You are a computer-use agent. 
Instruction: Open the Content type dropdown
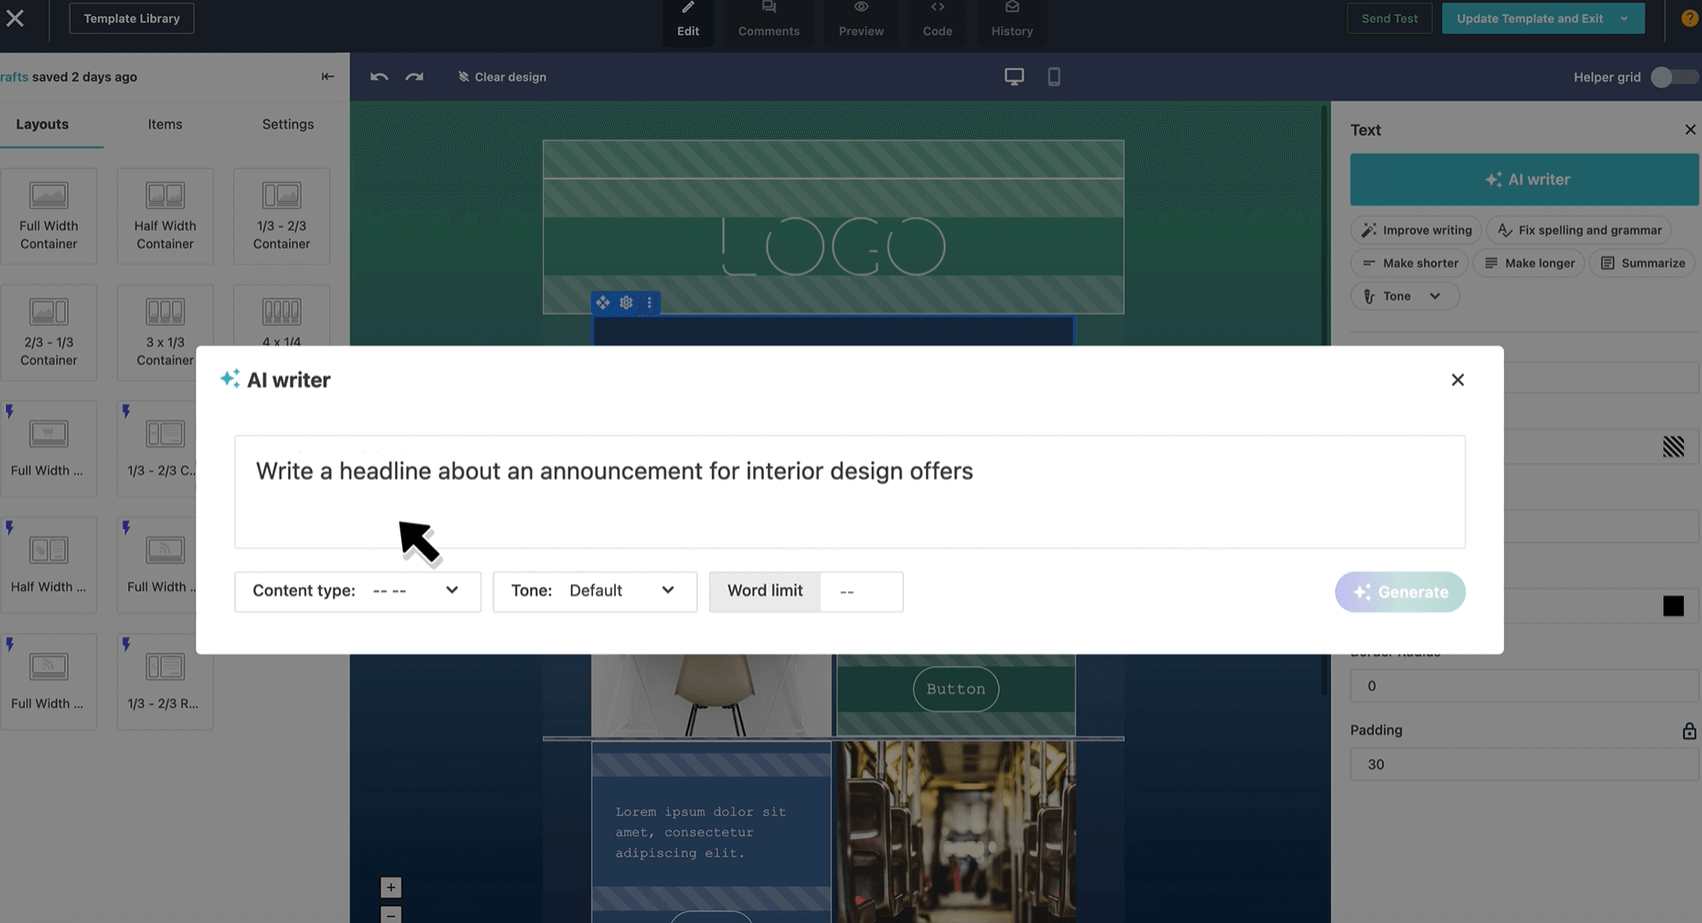click(x=358, y=591)
